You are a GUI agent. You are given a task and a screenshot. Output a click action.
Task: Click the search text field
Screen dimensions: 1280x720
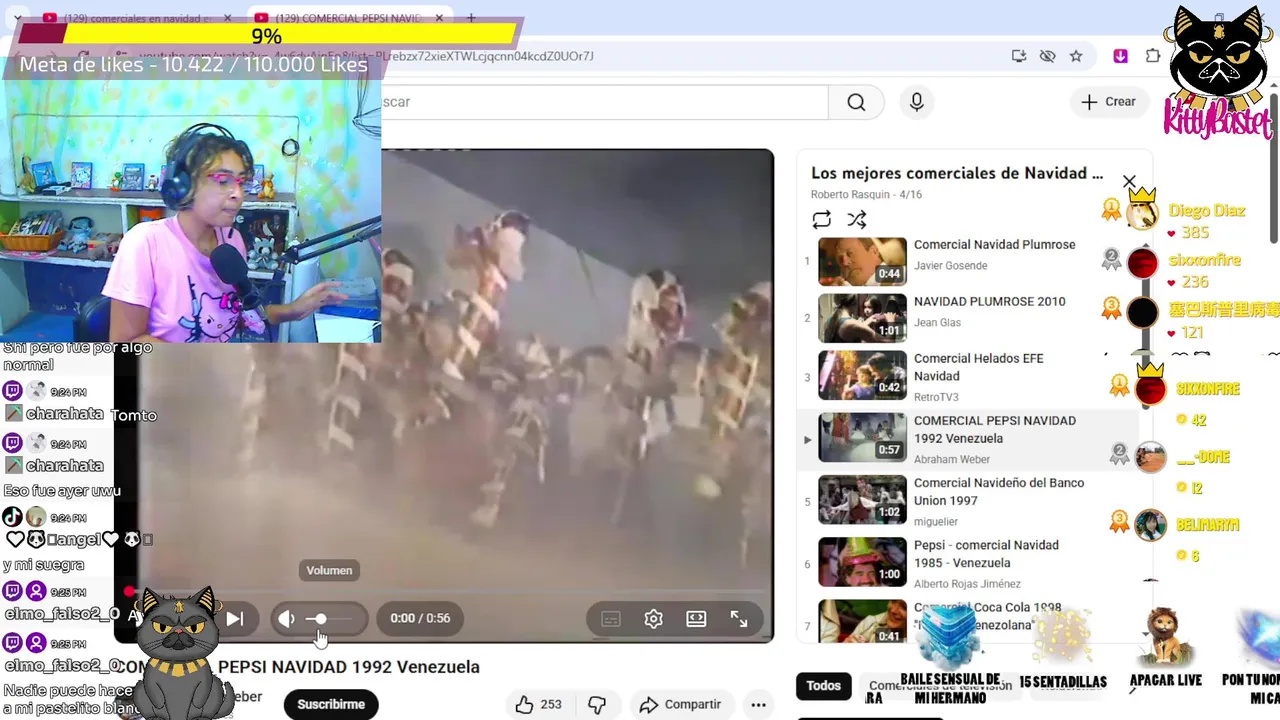(x=604, y=102)
